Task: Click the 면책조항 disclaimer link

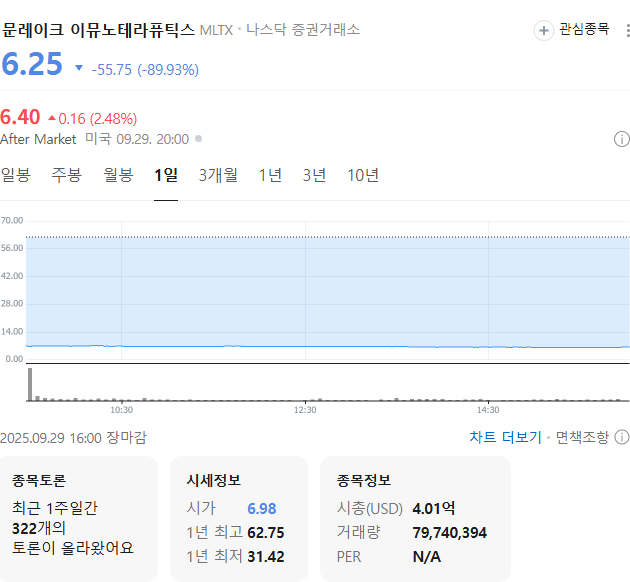Action: [x=581, y=437]
